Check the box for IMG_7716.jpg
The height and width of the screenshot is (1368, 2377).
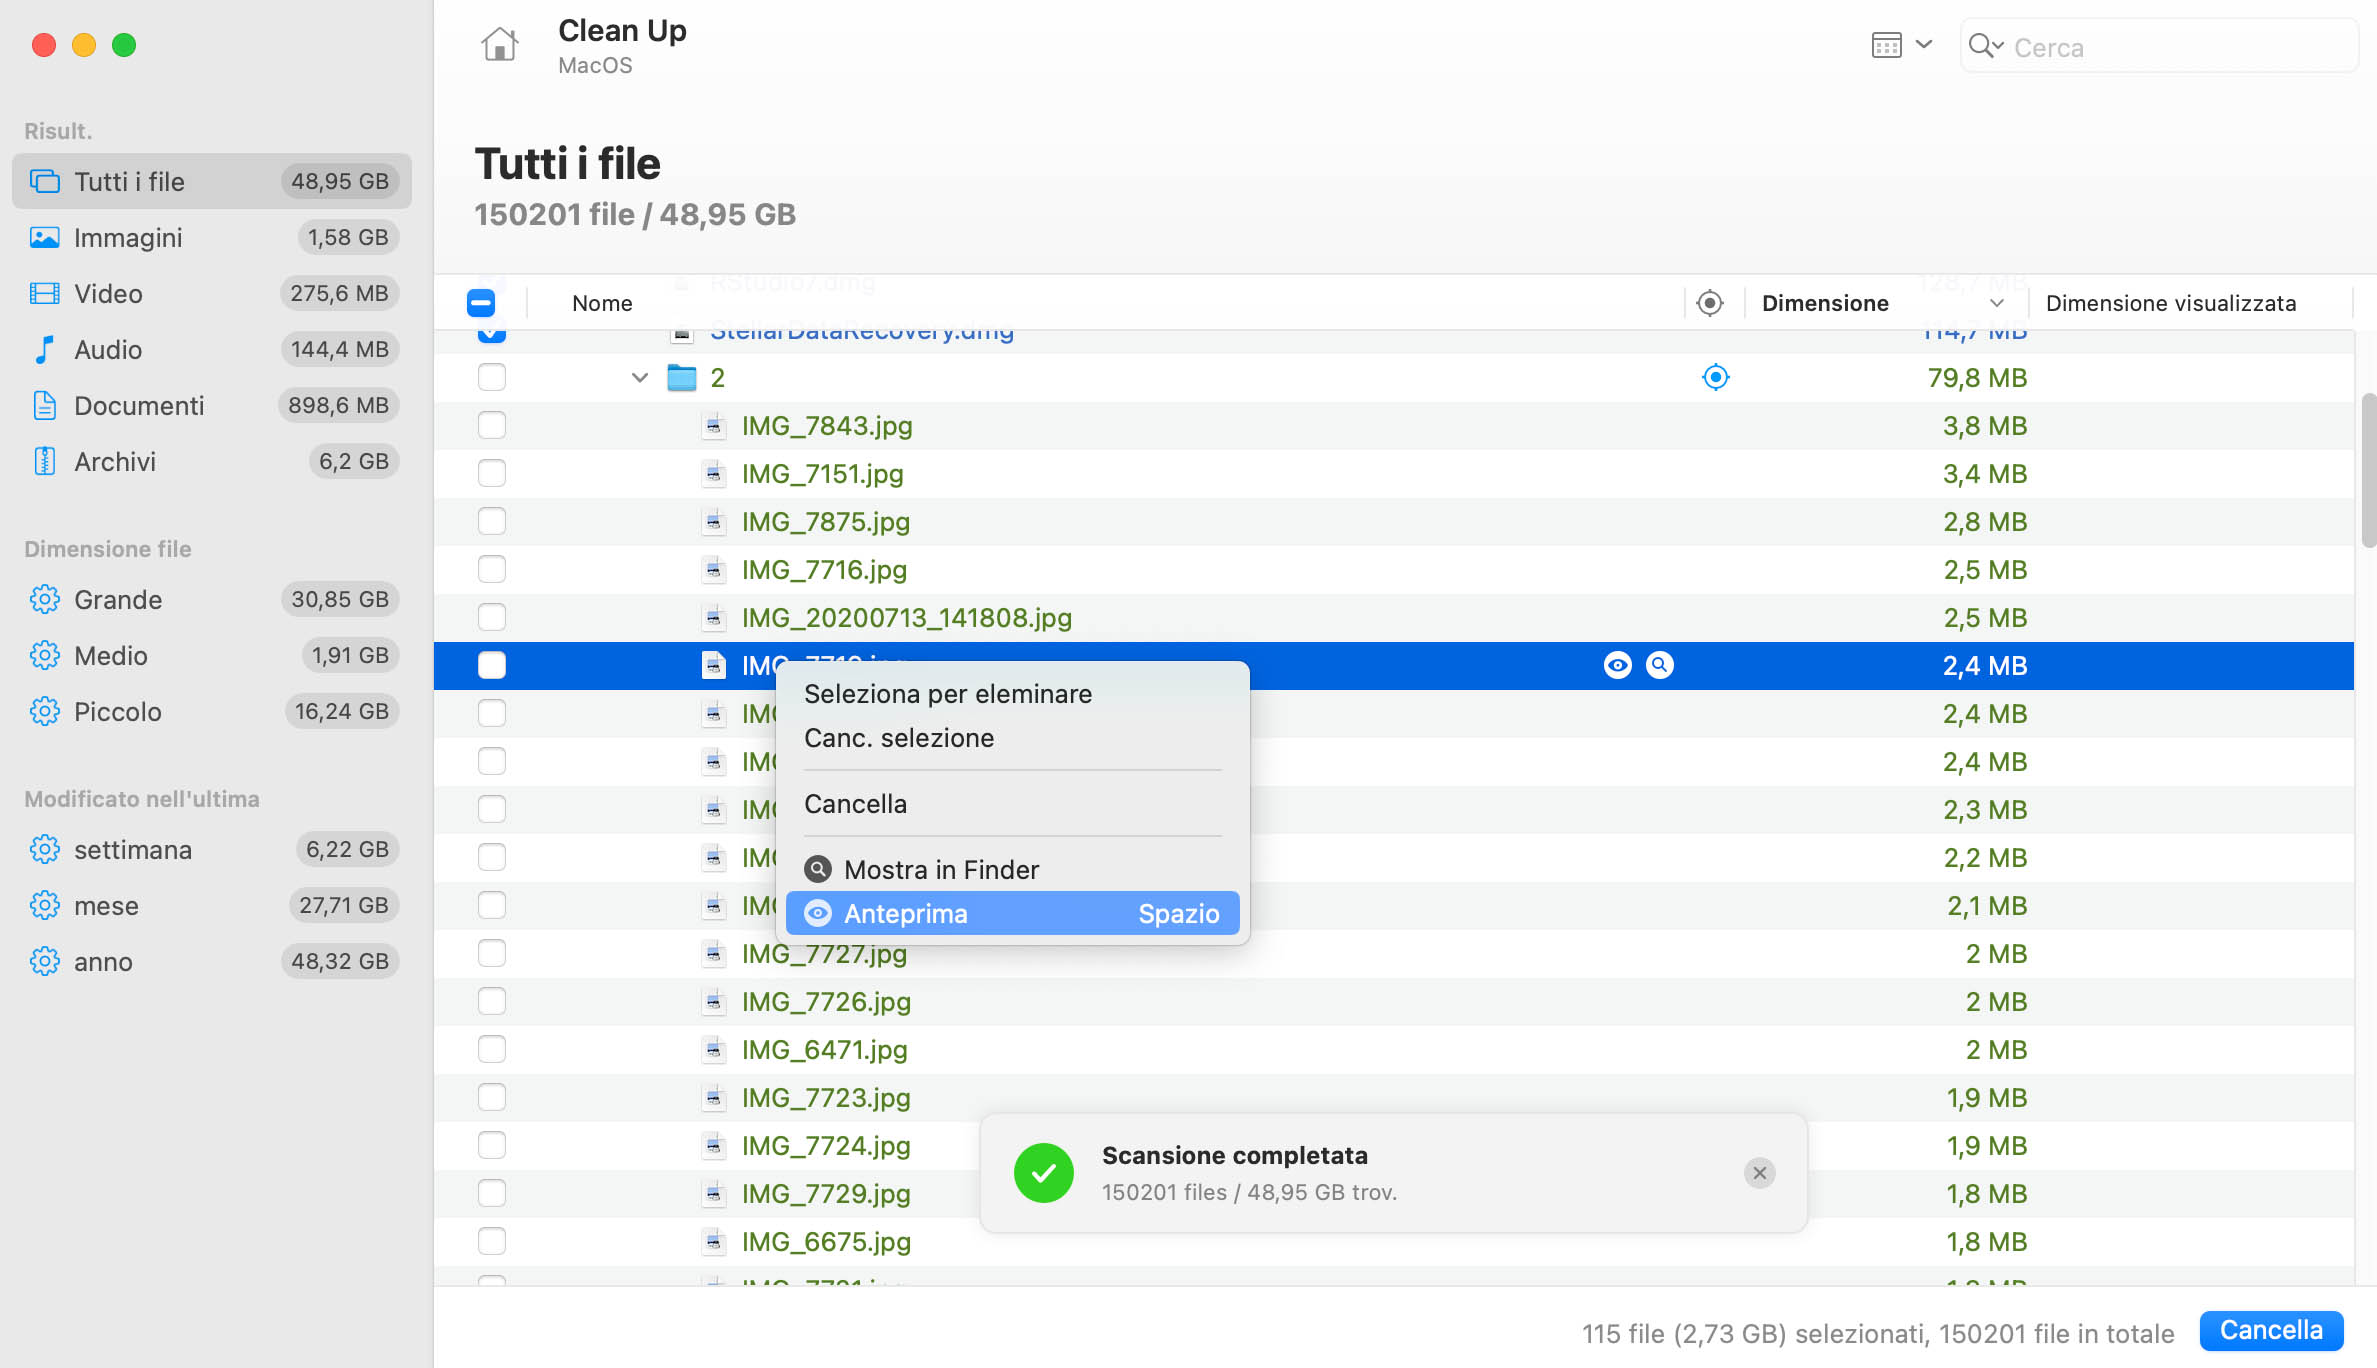[492, 569]
